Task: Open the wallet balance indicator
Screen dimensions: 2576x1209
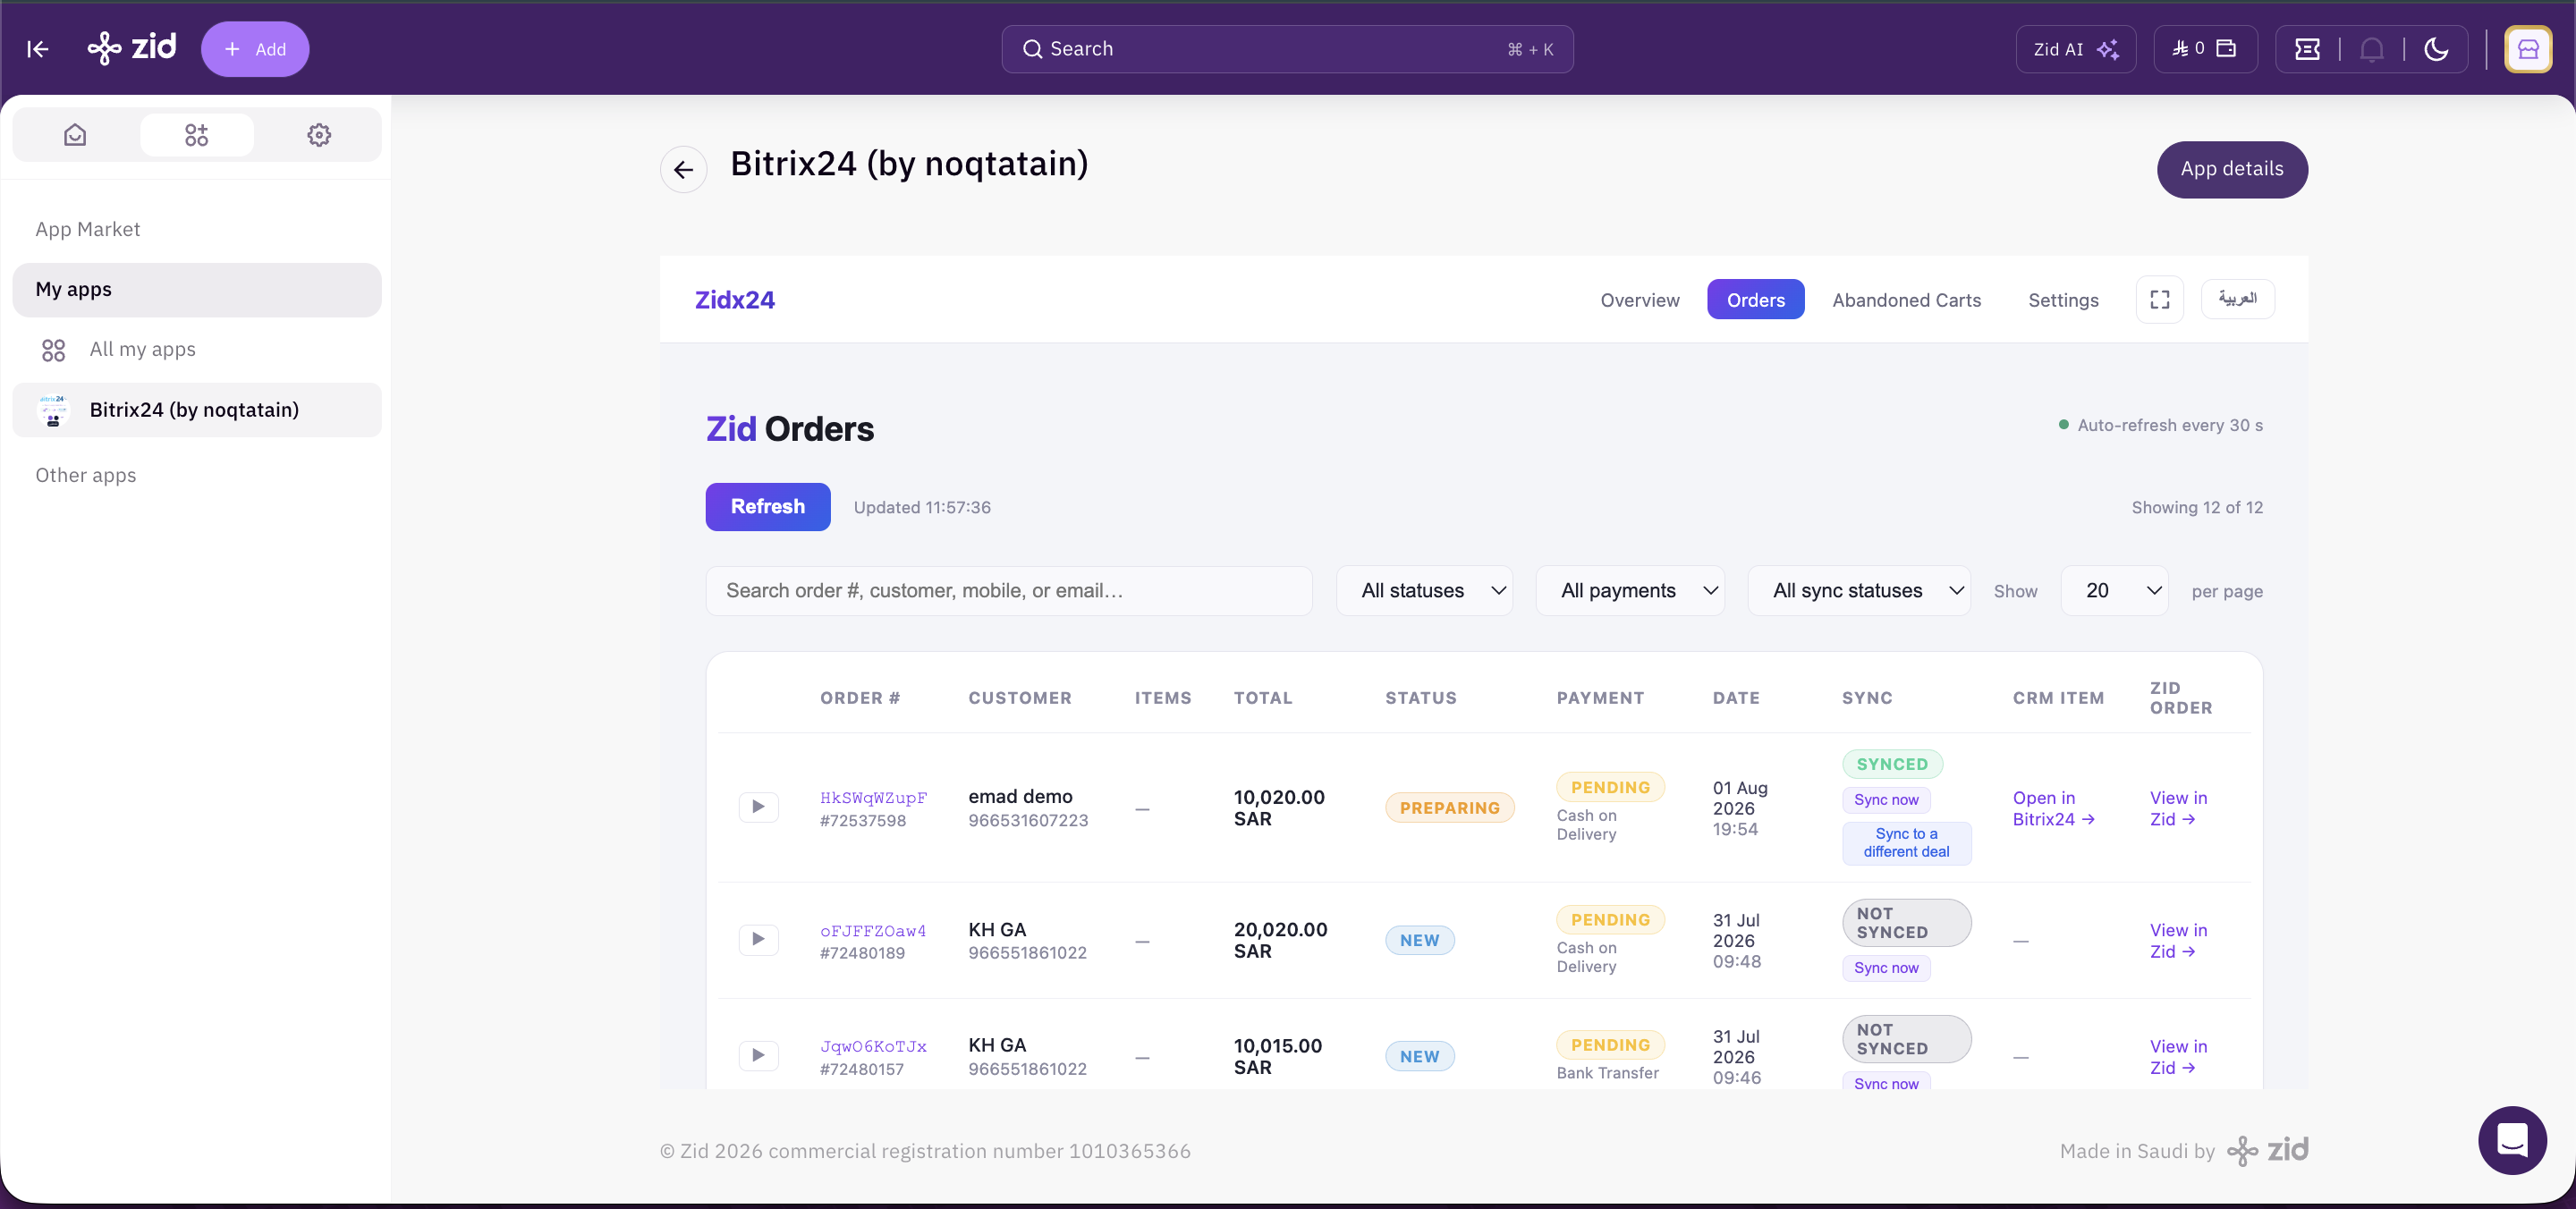Action: click(x=2204, y=49)
